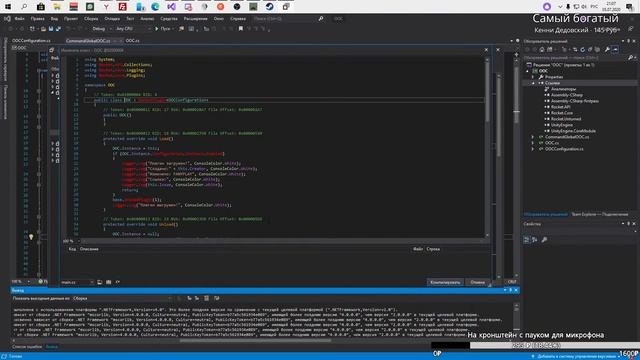Open the Вид menu
Screen dimensions: 640x360
[54, 19]
